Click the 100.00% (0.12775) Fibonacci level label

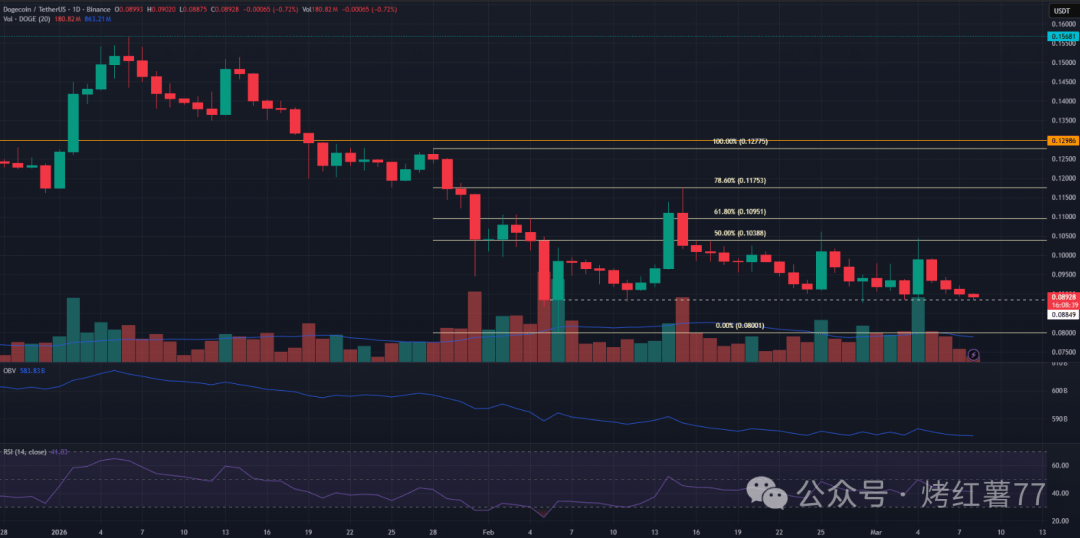click(739, 142)
